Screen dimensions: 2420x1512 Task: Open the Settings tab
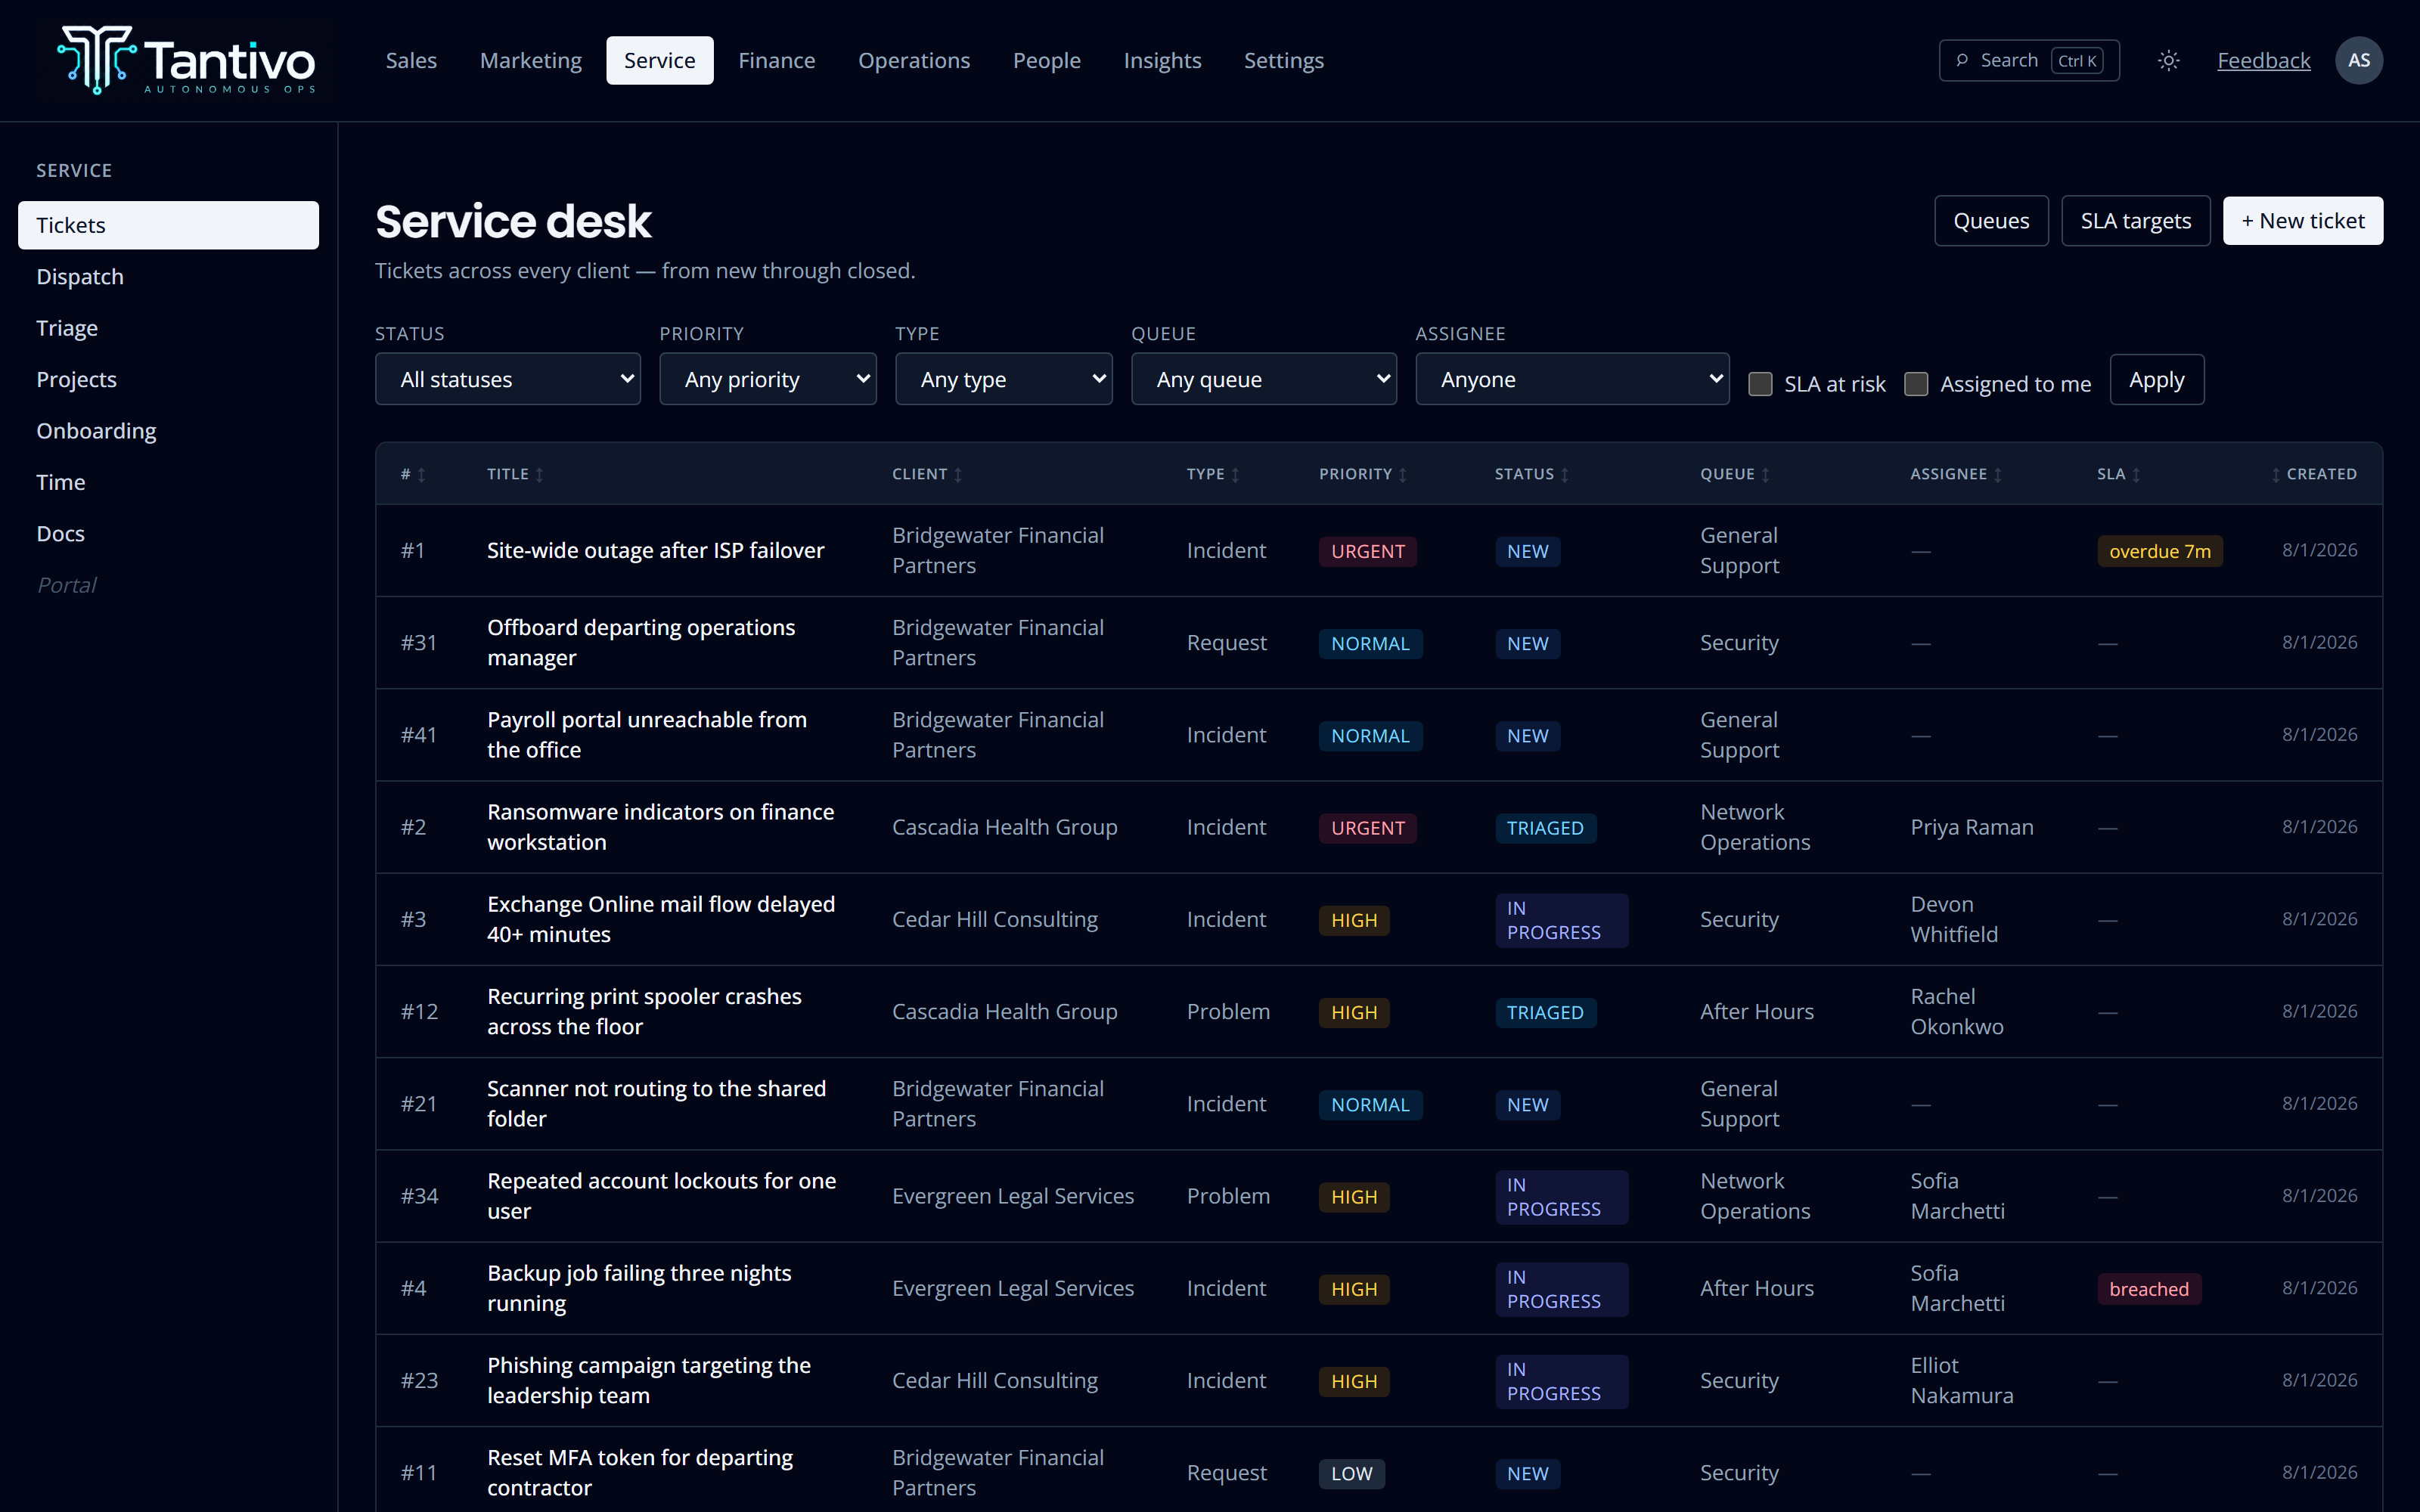point(1284,60)
